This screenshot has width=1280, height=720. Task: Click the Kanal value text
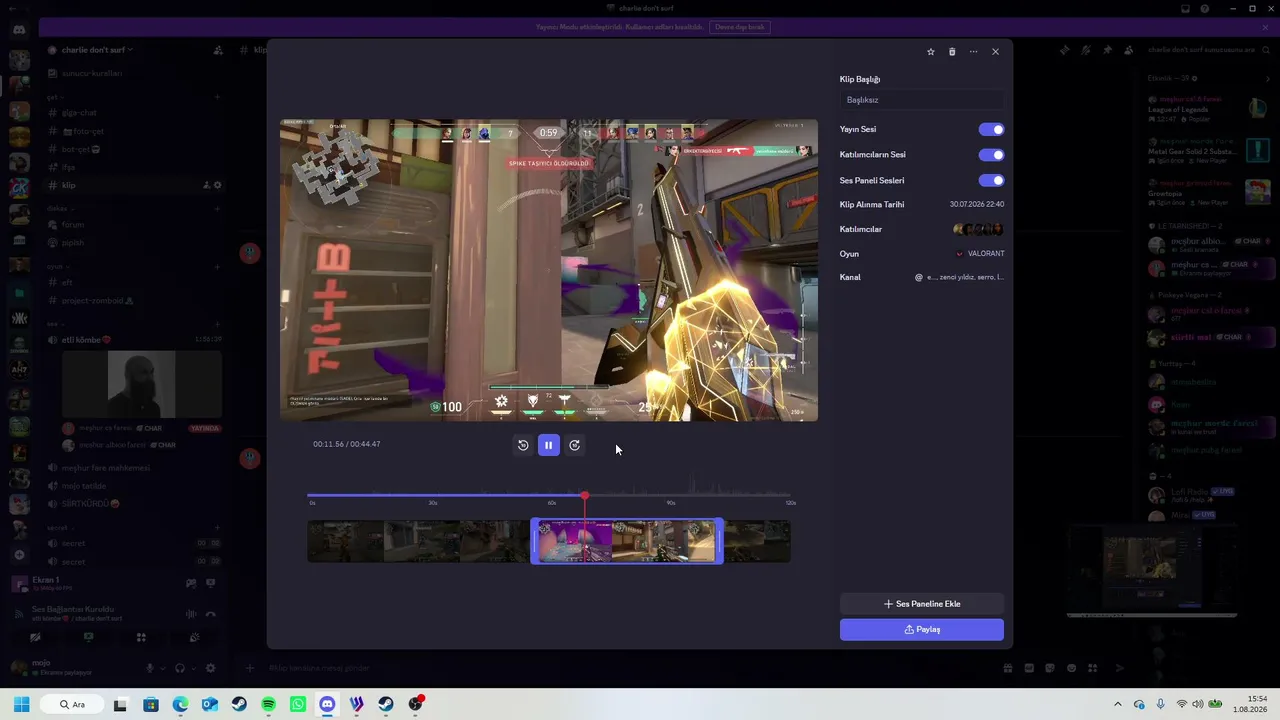point(965,277)
